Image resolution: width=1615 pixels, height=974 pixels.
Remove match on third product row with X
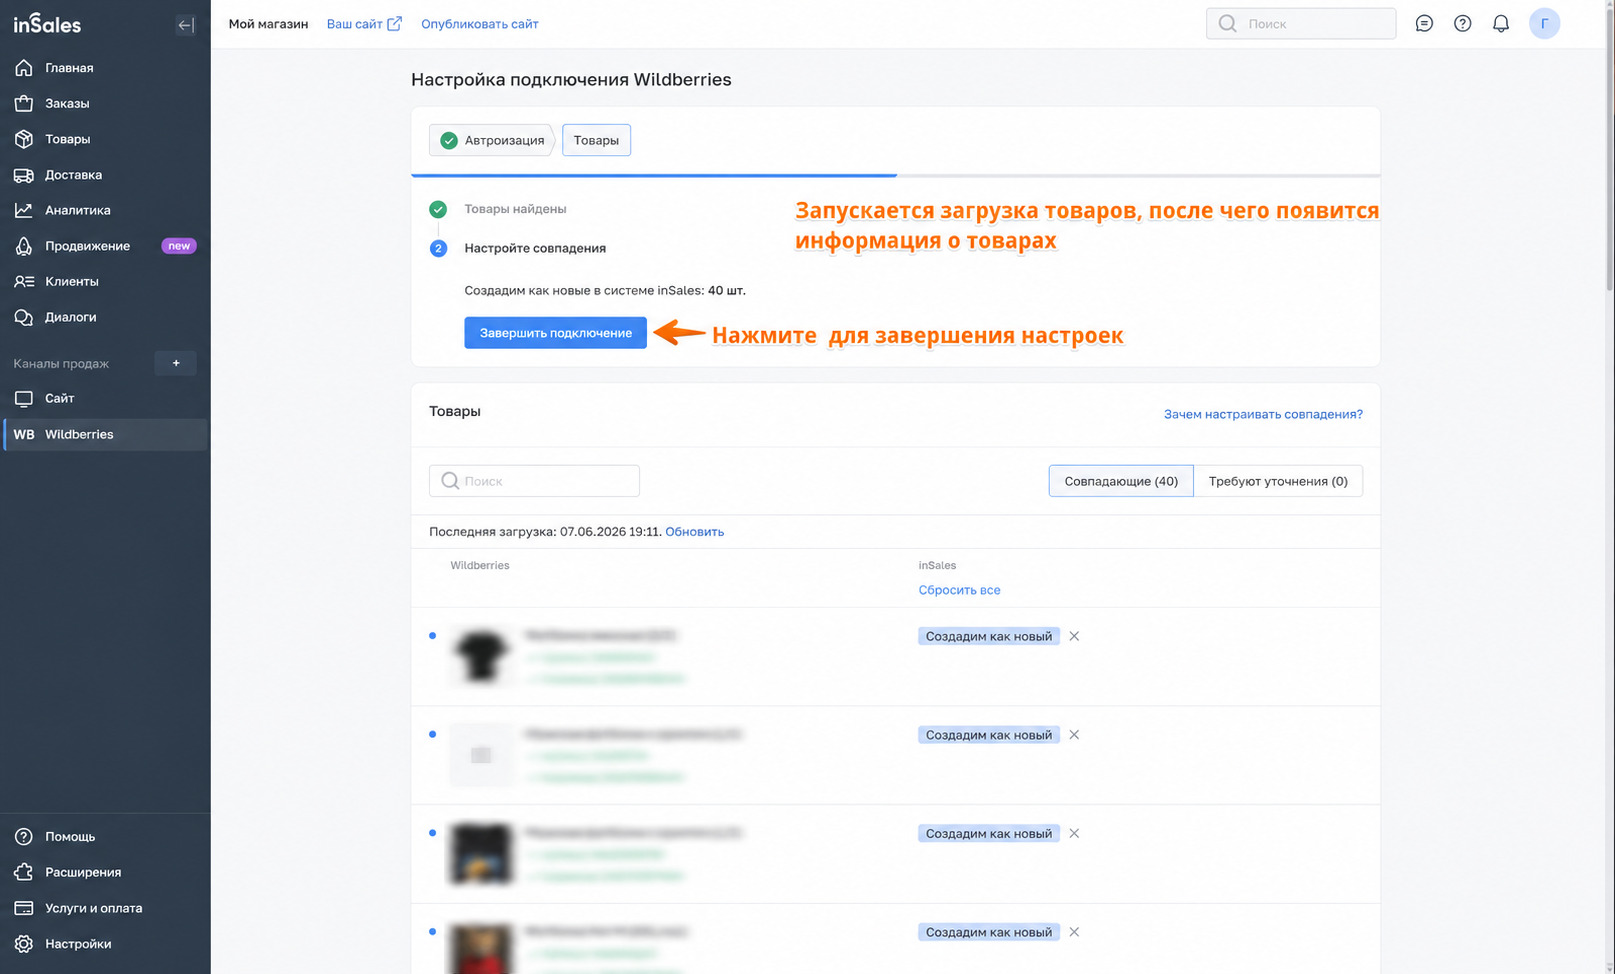(x=1074, y=833)
